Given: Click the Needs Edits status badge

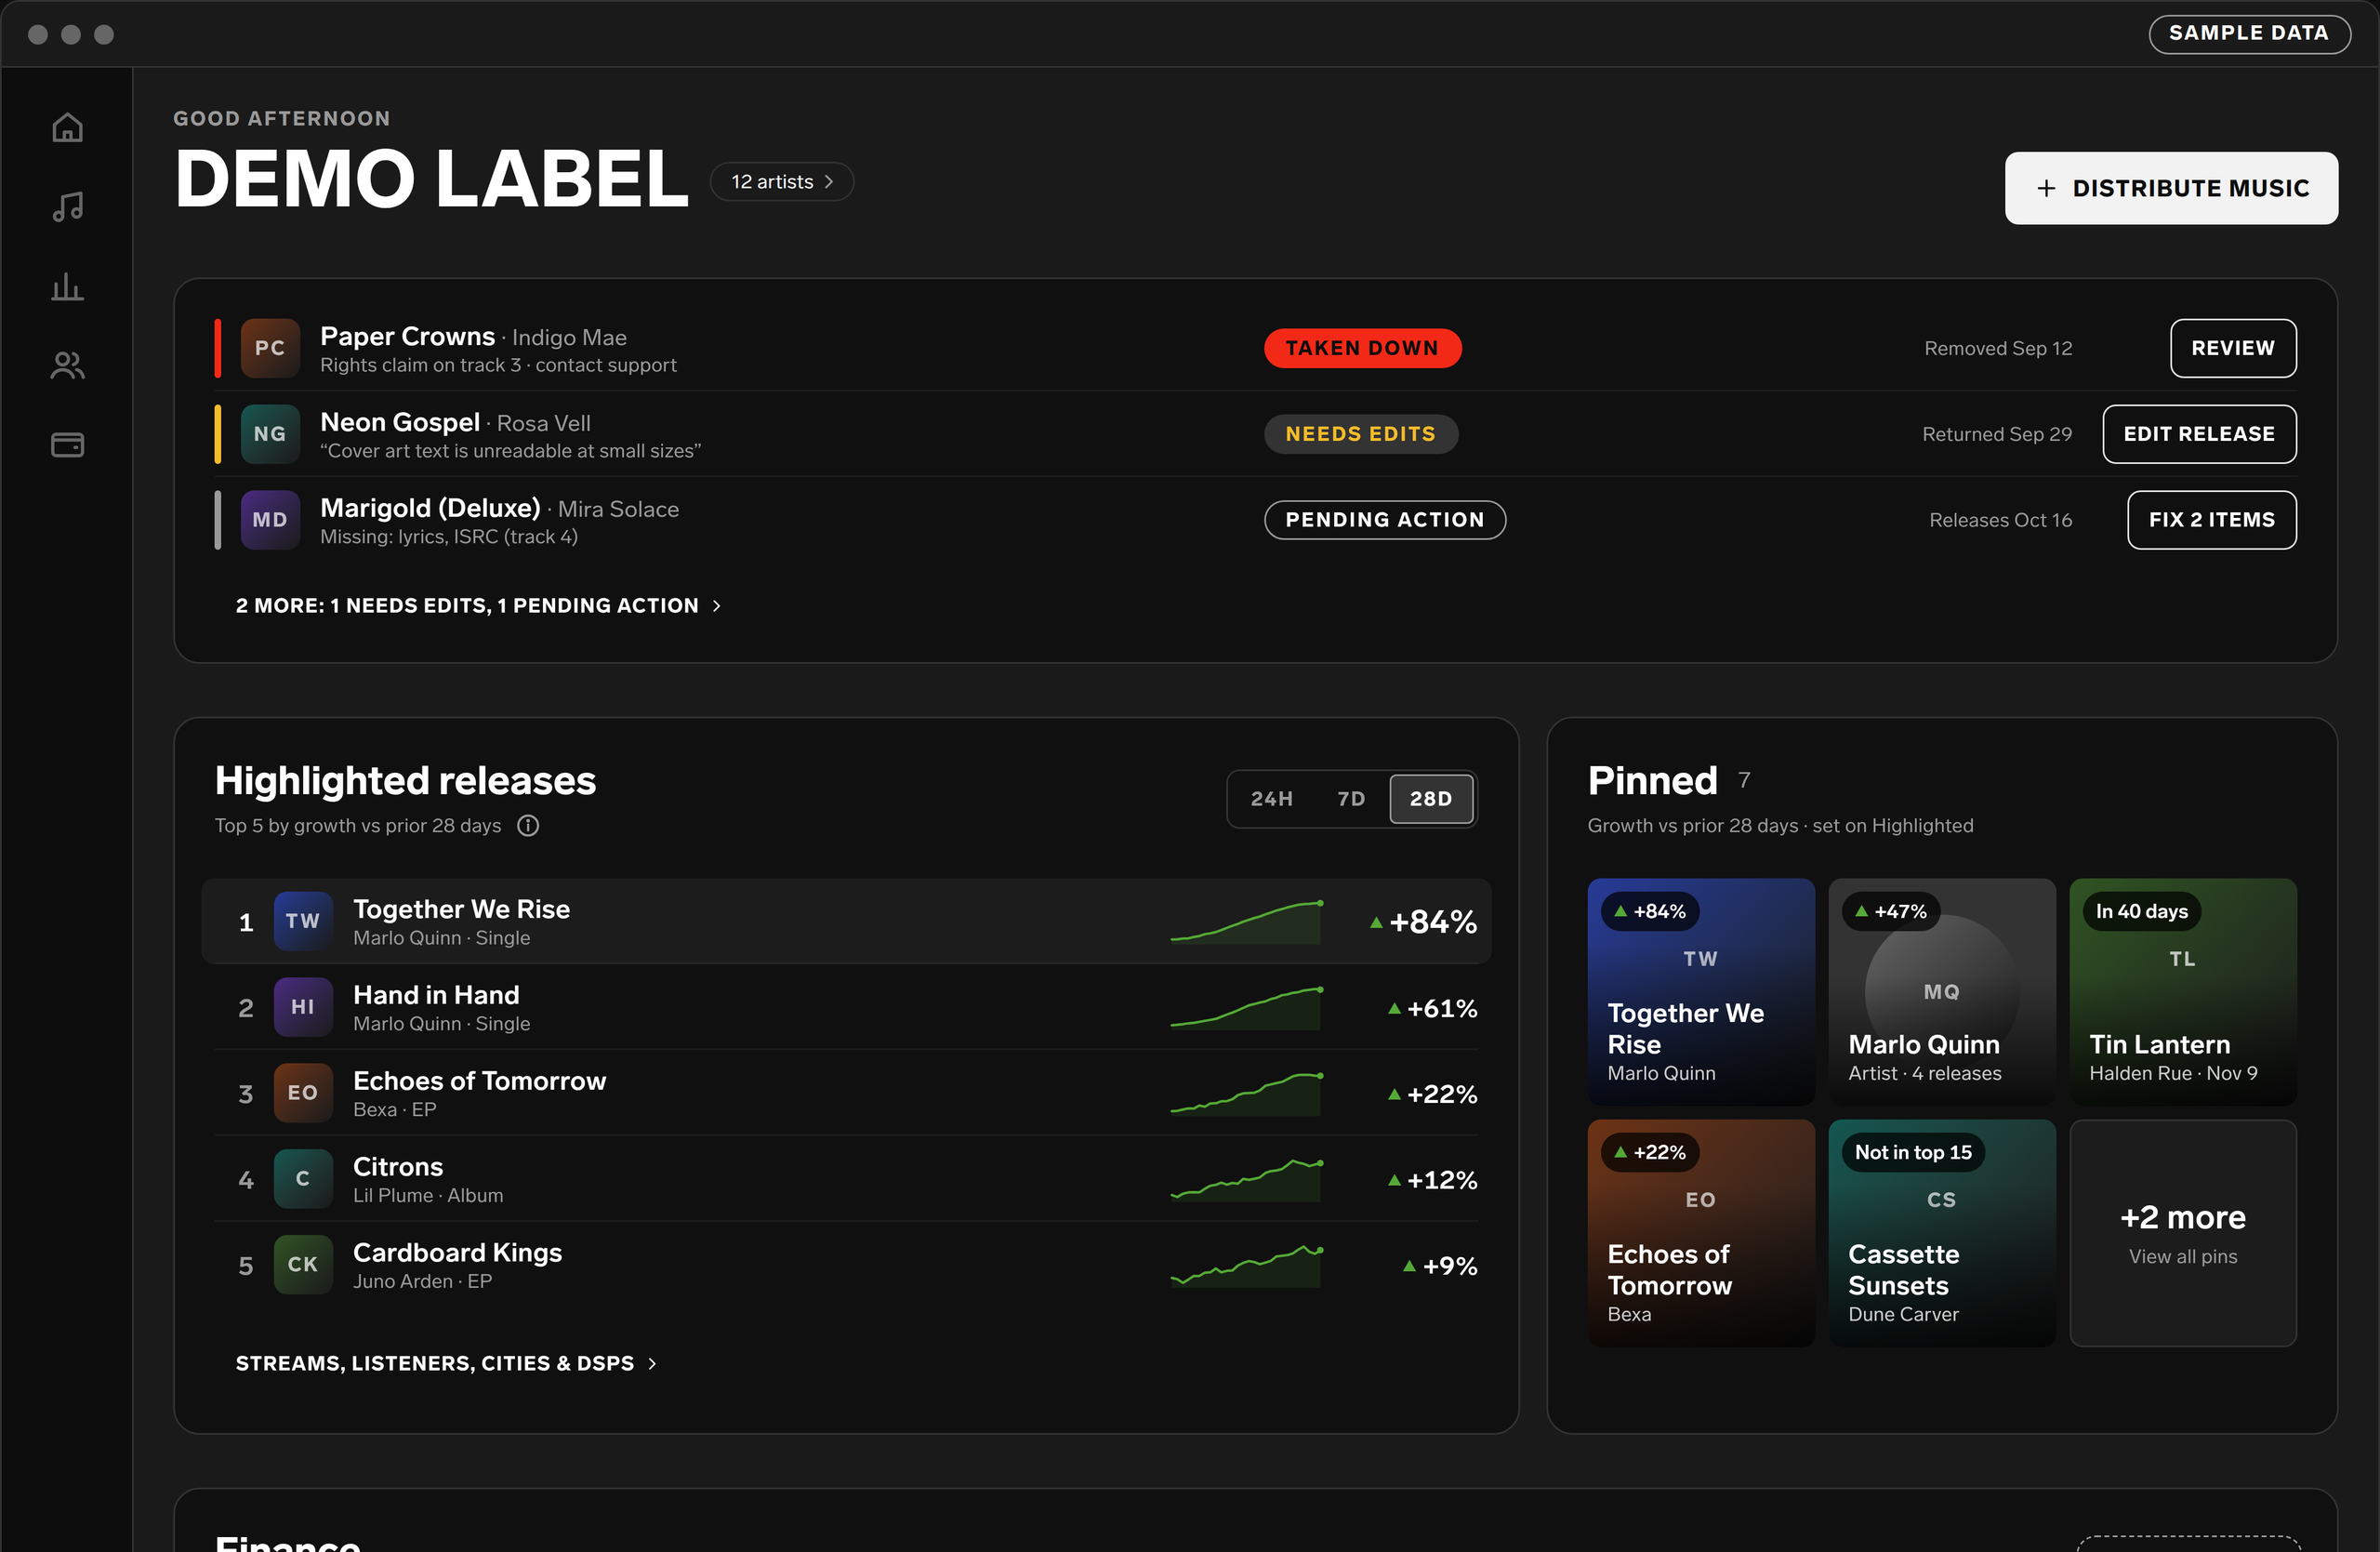Looking at the screenshot, I should click(1360, 434).
